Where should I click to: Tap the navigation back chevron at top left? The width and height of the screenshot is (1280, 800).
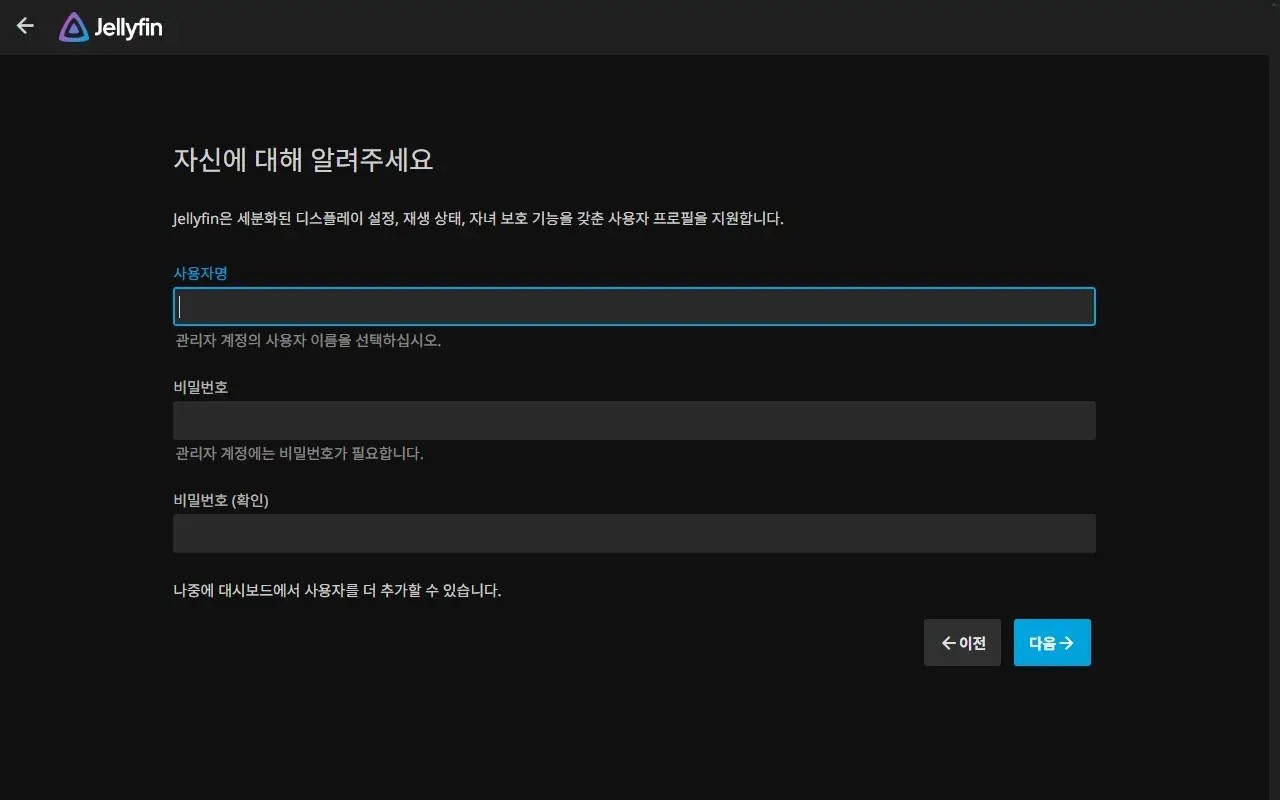pyautogui.click(x=24, y=26)
